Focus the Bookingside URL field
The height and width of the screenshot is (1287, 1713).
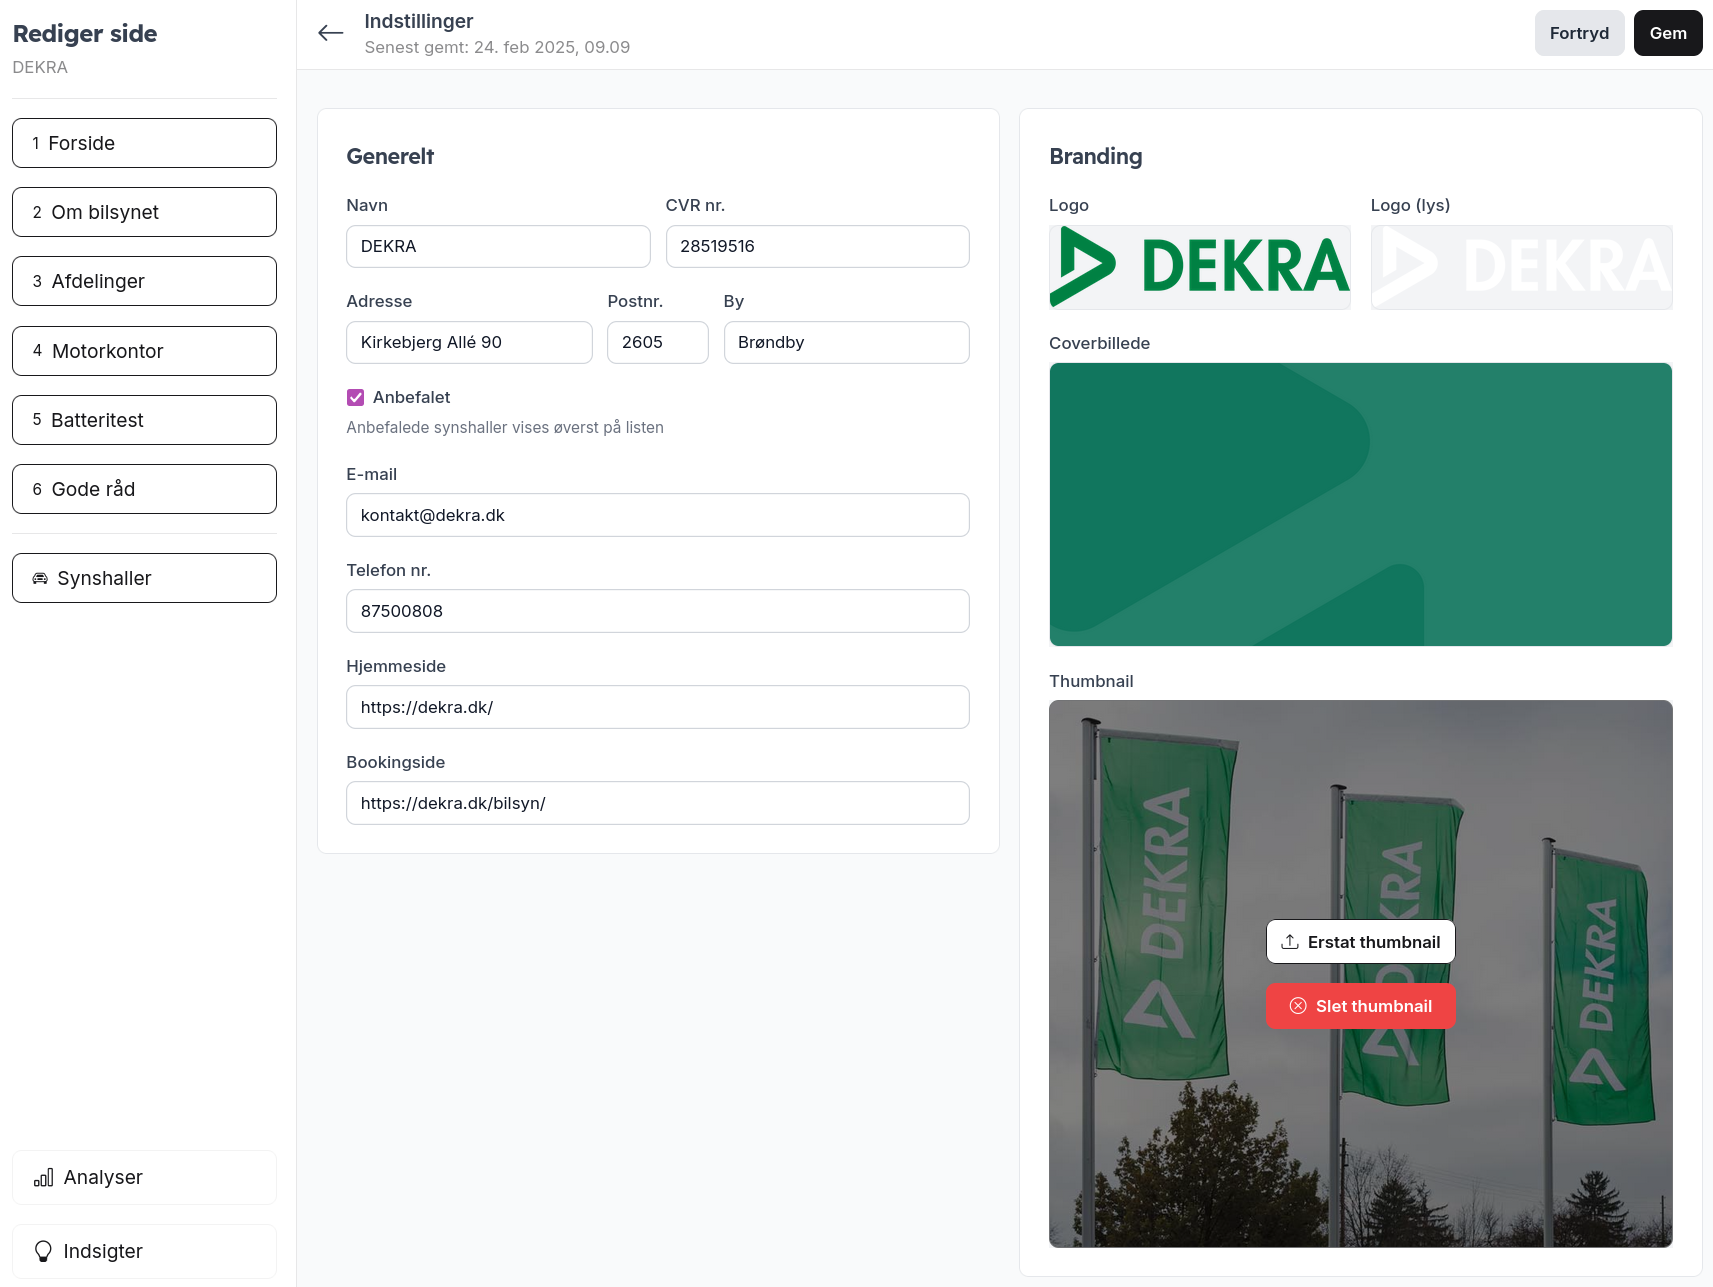click(657, 803)
